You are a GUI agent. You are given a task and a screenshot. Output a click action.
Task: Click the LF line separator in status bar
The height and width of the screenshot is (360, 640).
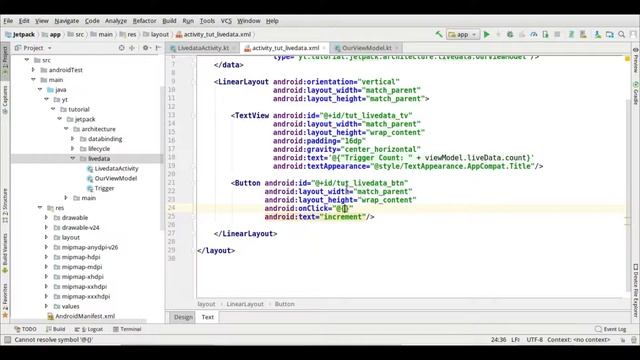516,340
